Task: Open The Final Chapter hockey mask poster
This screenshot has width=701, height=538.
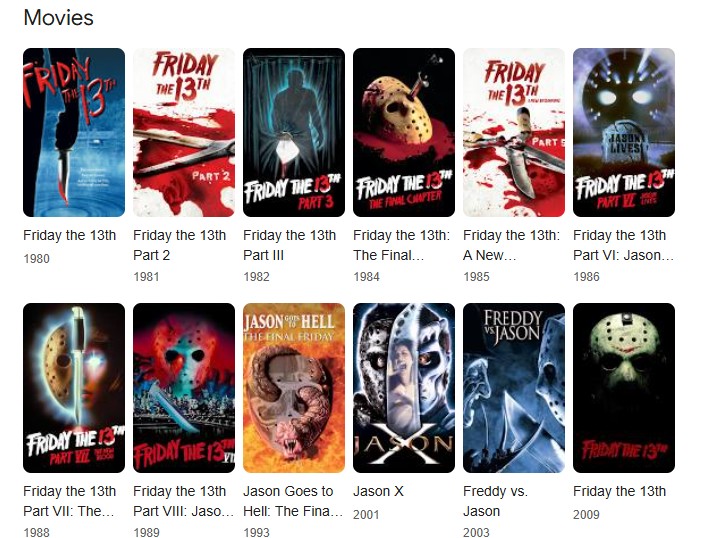Action: pyautogui.click(x=404, y=132)
